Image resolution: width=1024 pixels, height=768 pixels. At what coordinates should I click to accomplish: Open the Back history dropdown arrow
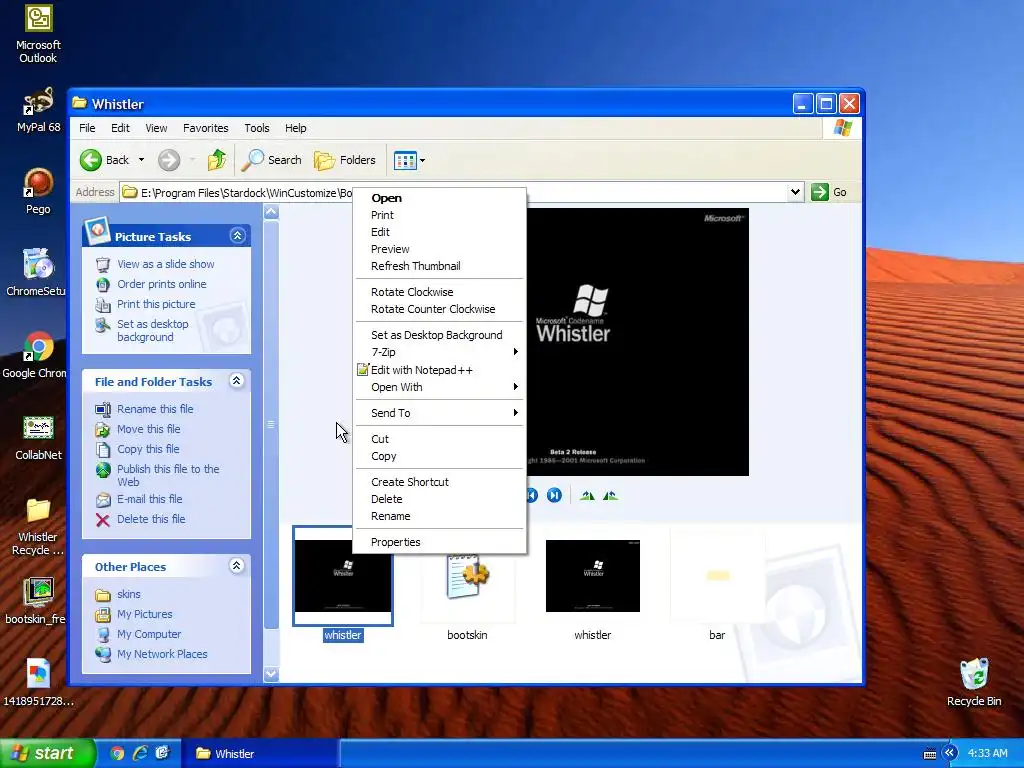(x=141, y=160)
